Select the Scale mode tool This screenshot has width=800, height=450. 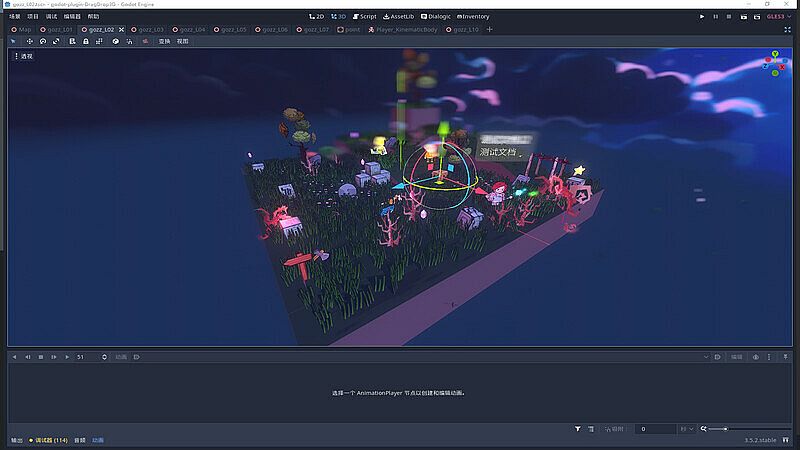pos(57,41)
